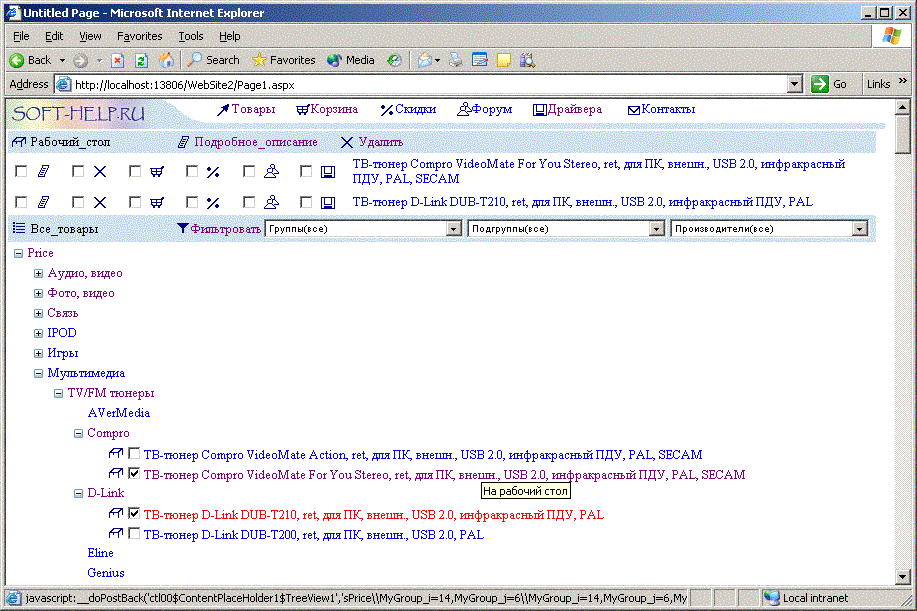
Task: Click the forum people icon in D-Link DUB-T210 row
Action: (271, 202)
